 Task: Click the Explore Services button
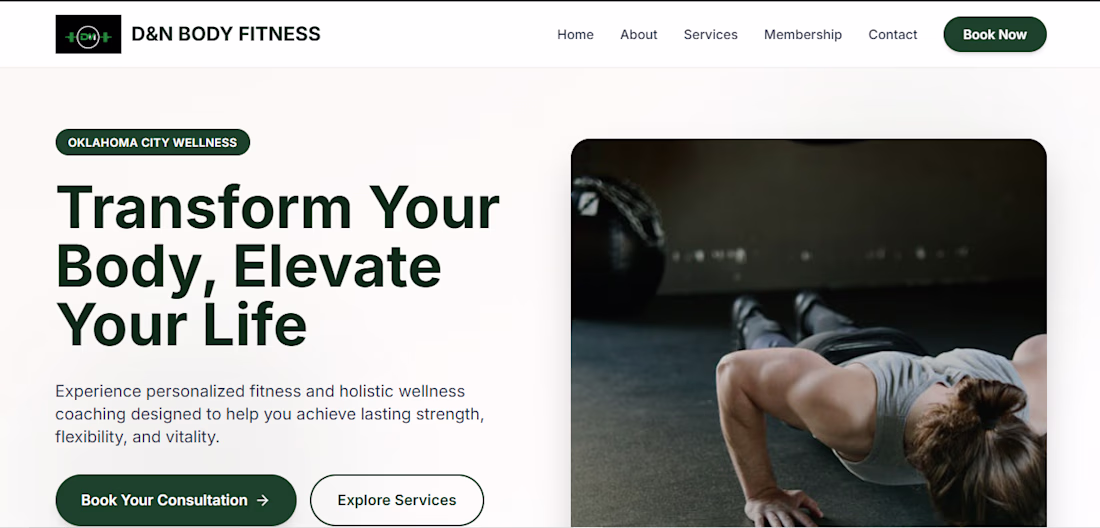[397, 500]
